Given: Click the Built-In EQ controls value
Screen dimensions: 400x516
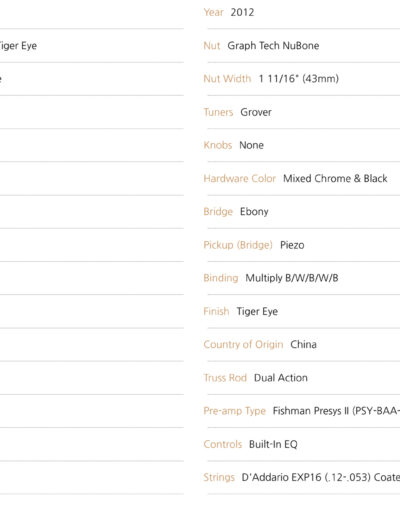Looking at the screenshot, I should [273, 444].
